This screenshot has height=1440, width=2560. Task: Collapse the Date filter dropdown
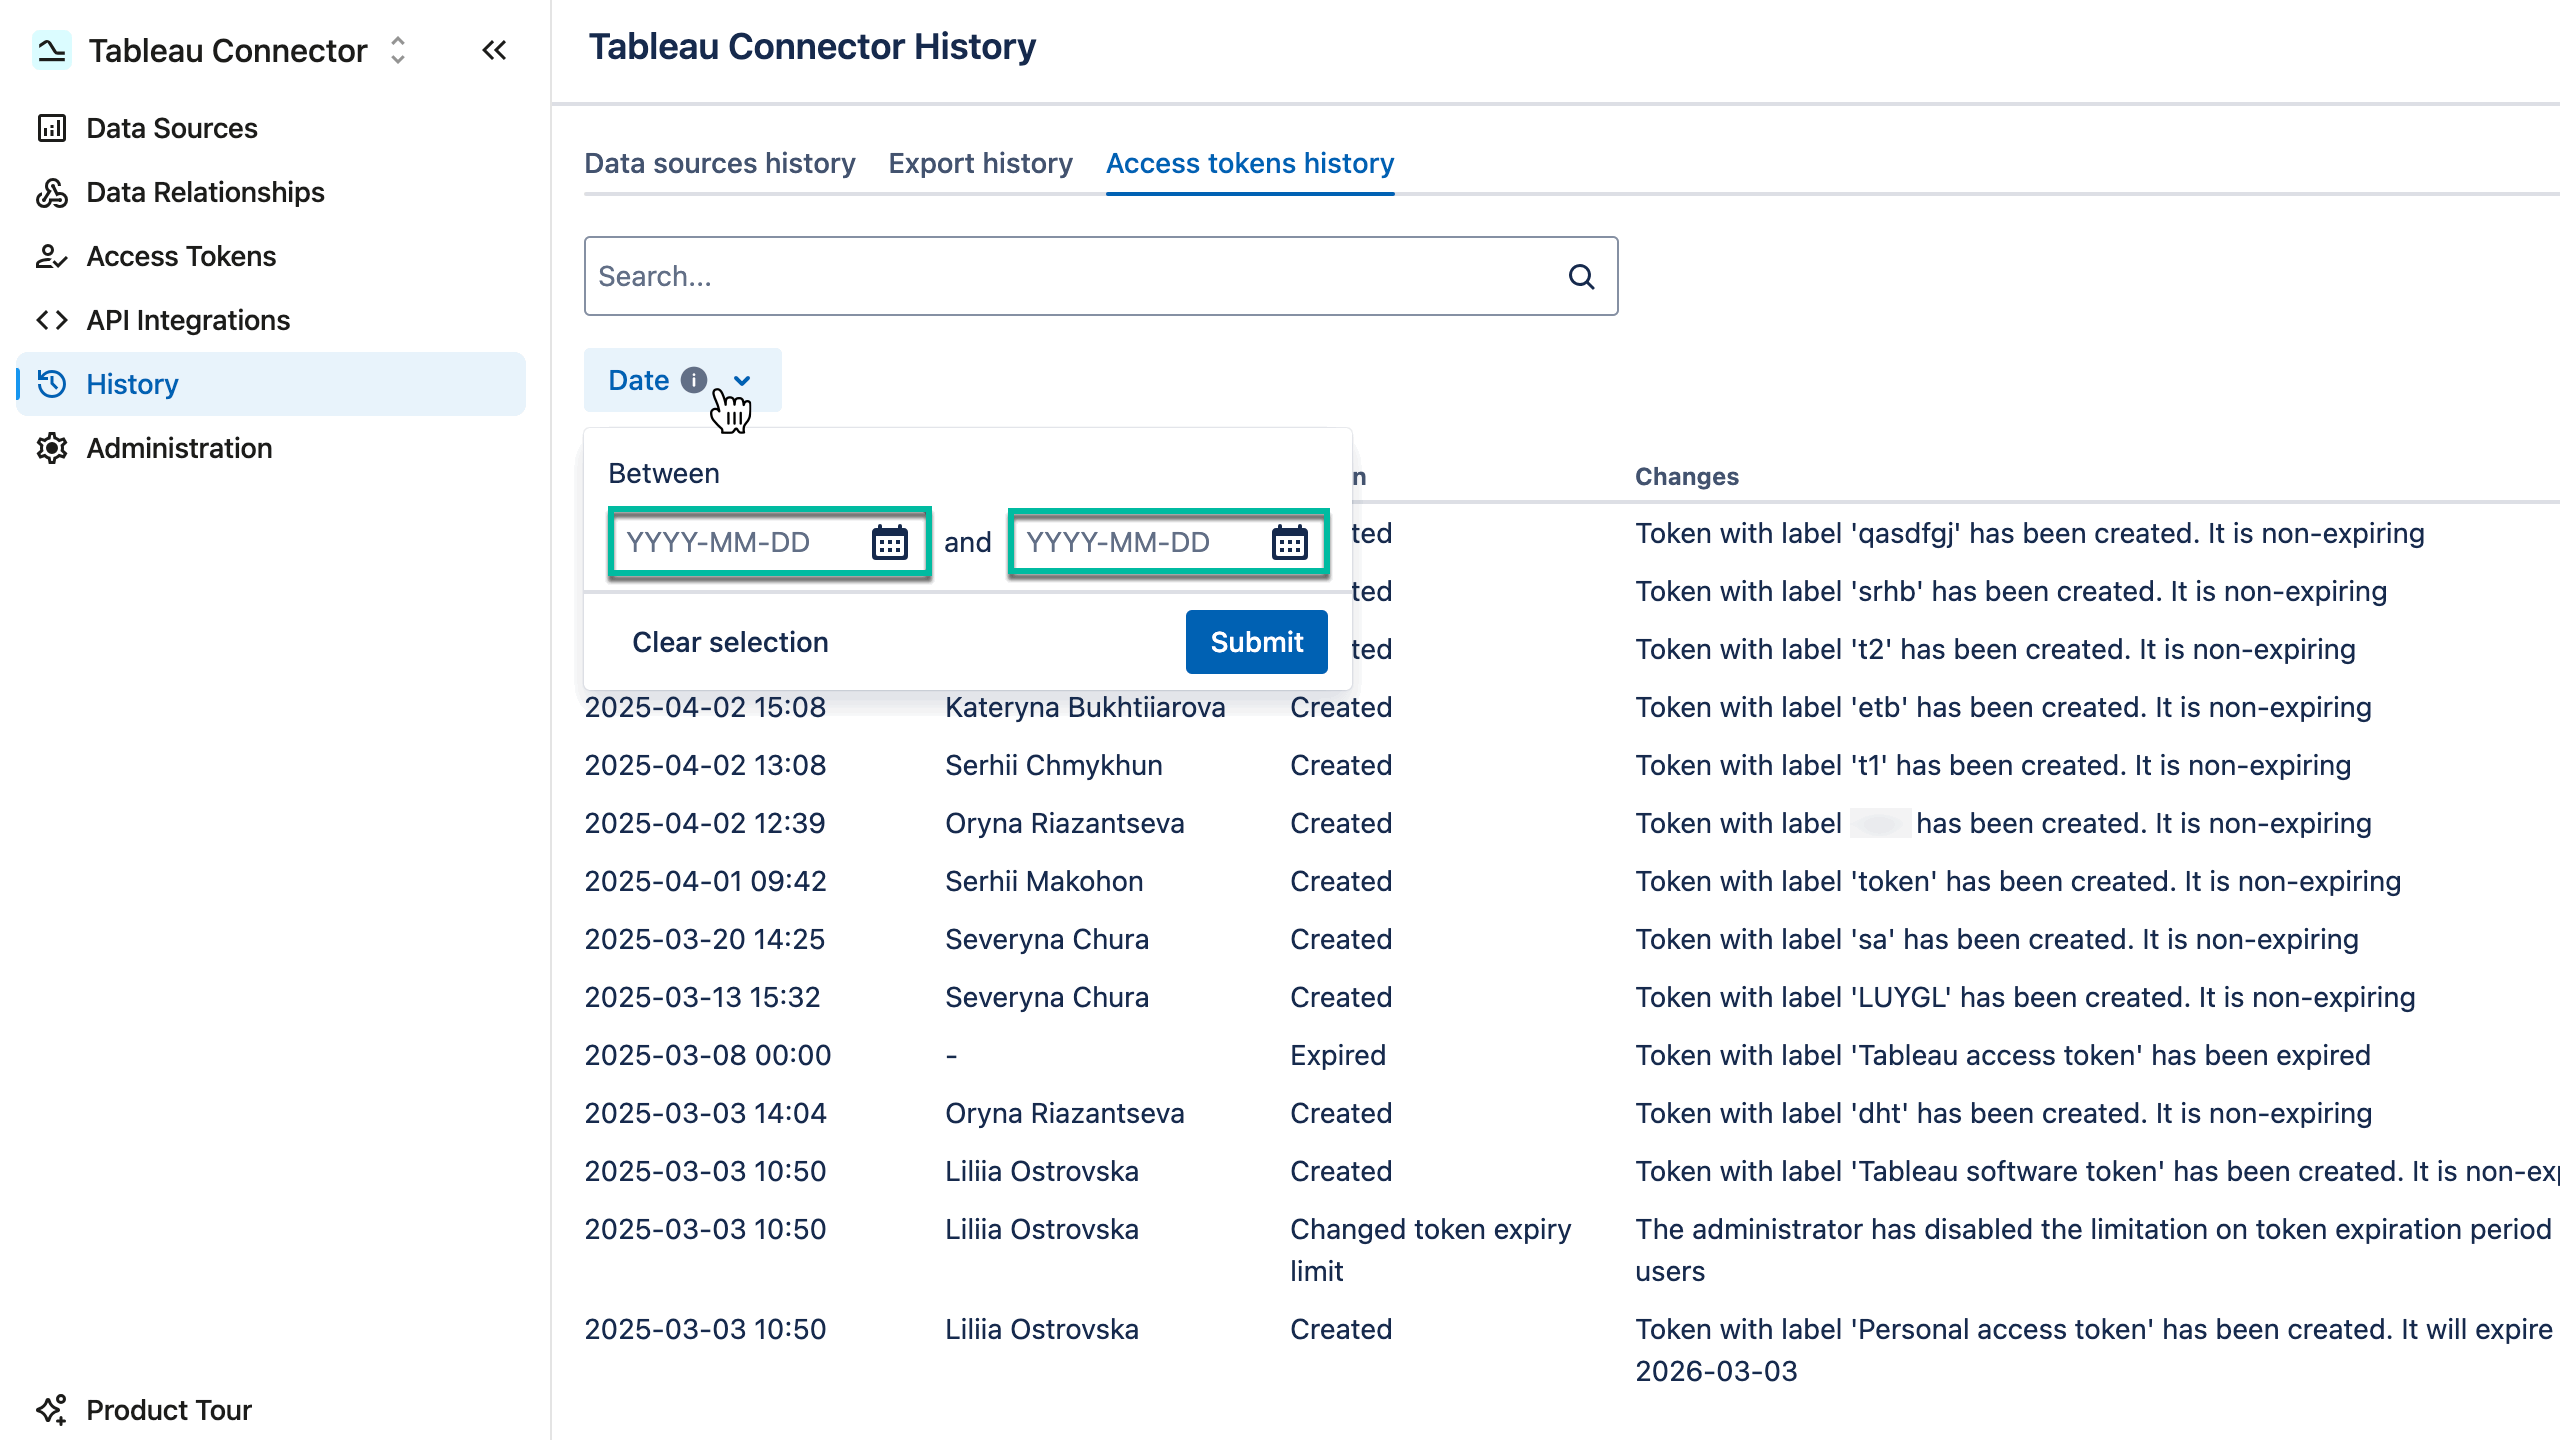tap(742, 381)
